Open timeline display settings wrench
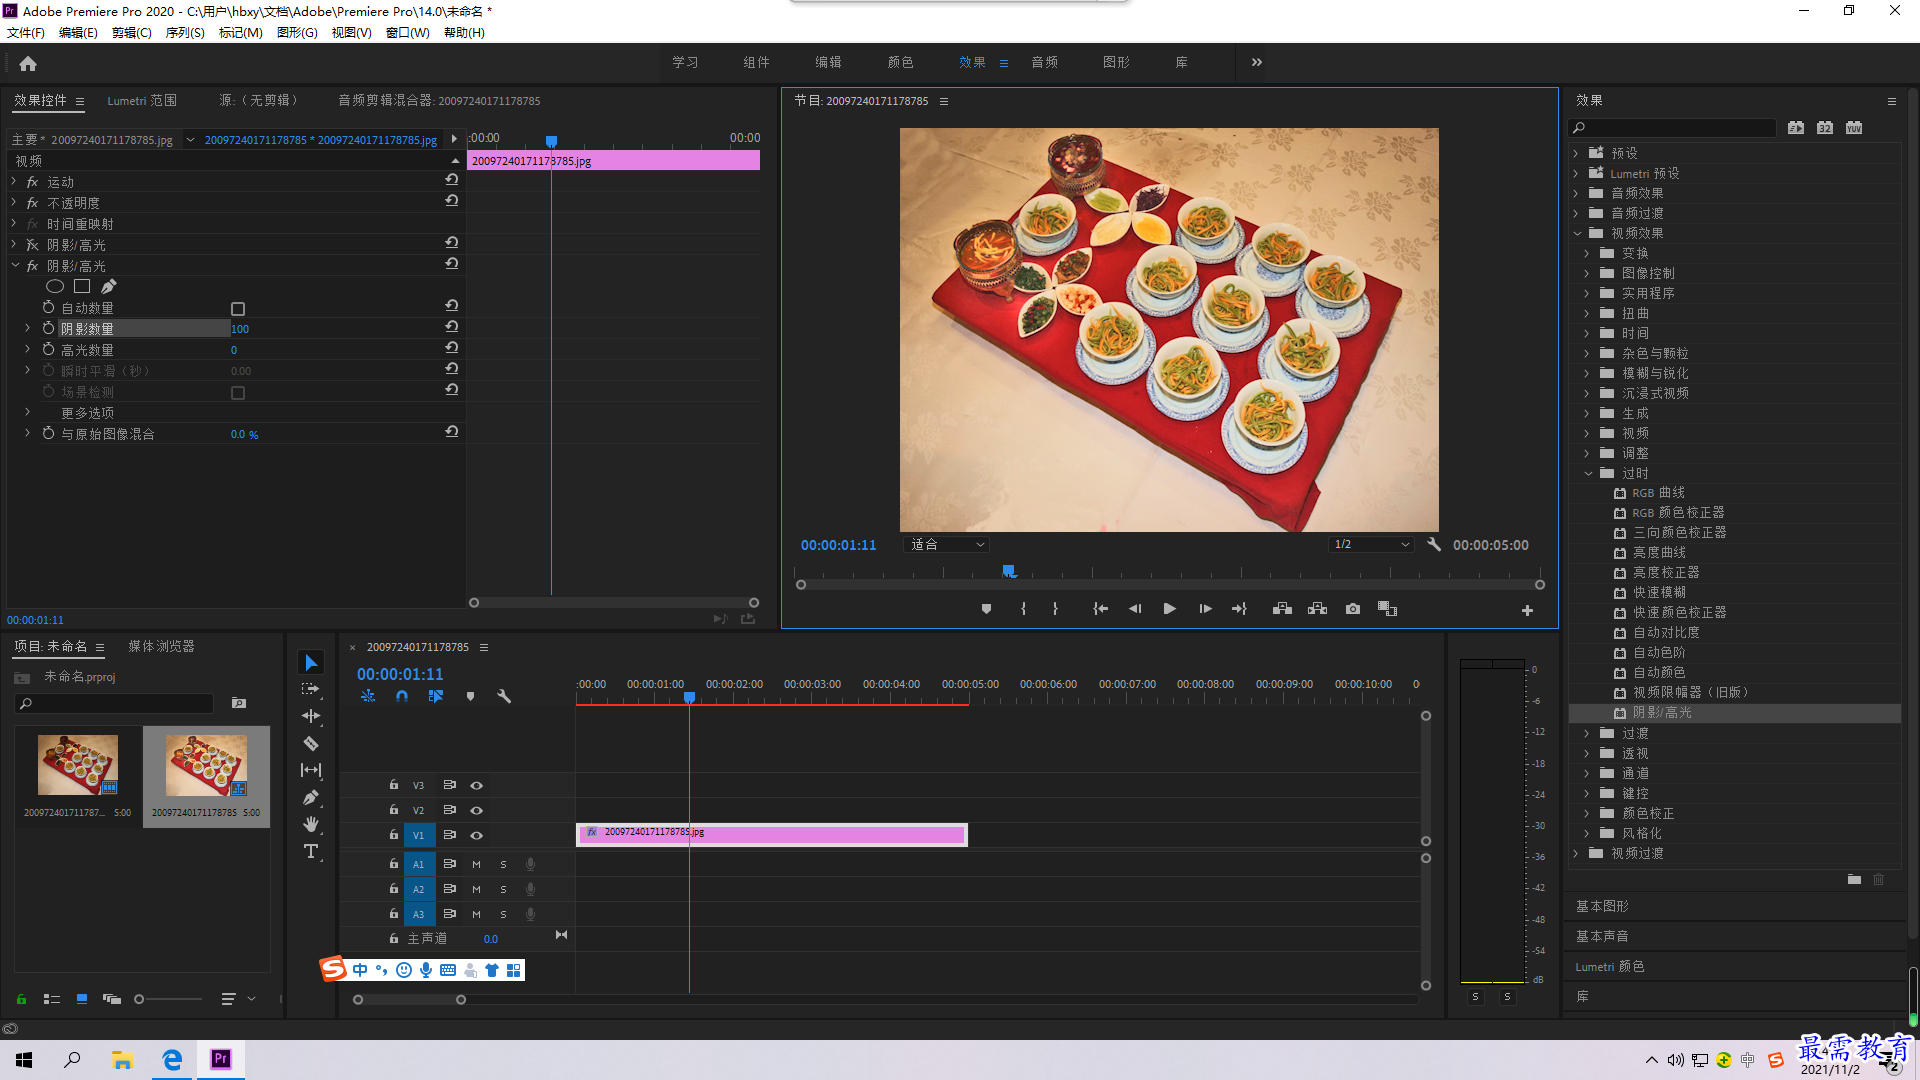The height and width of the screenshot is (1080, 1920). (504, 696)
